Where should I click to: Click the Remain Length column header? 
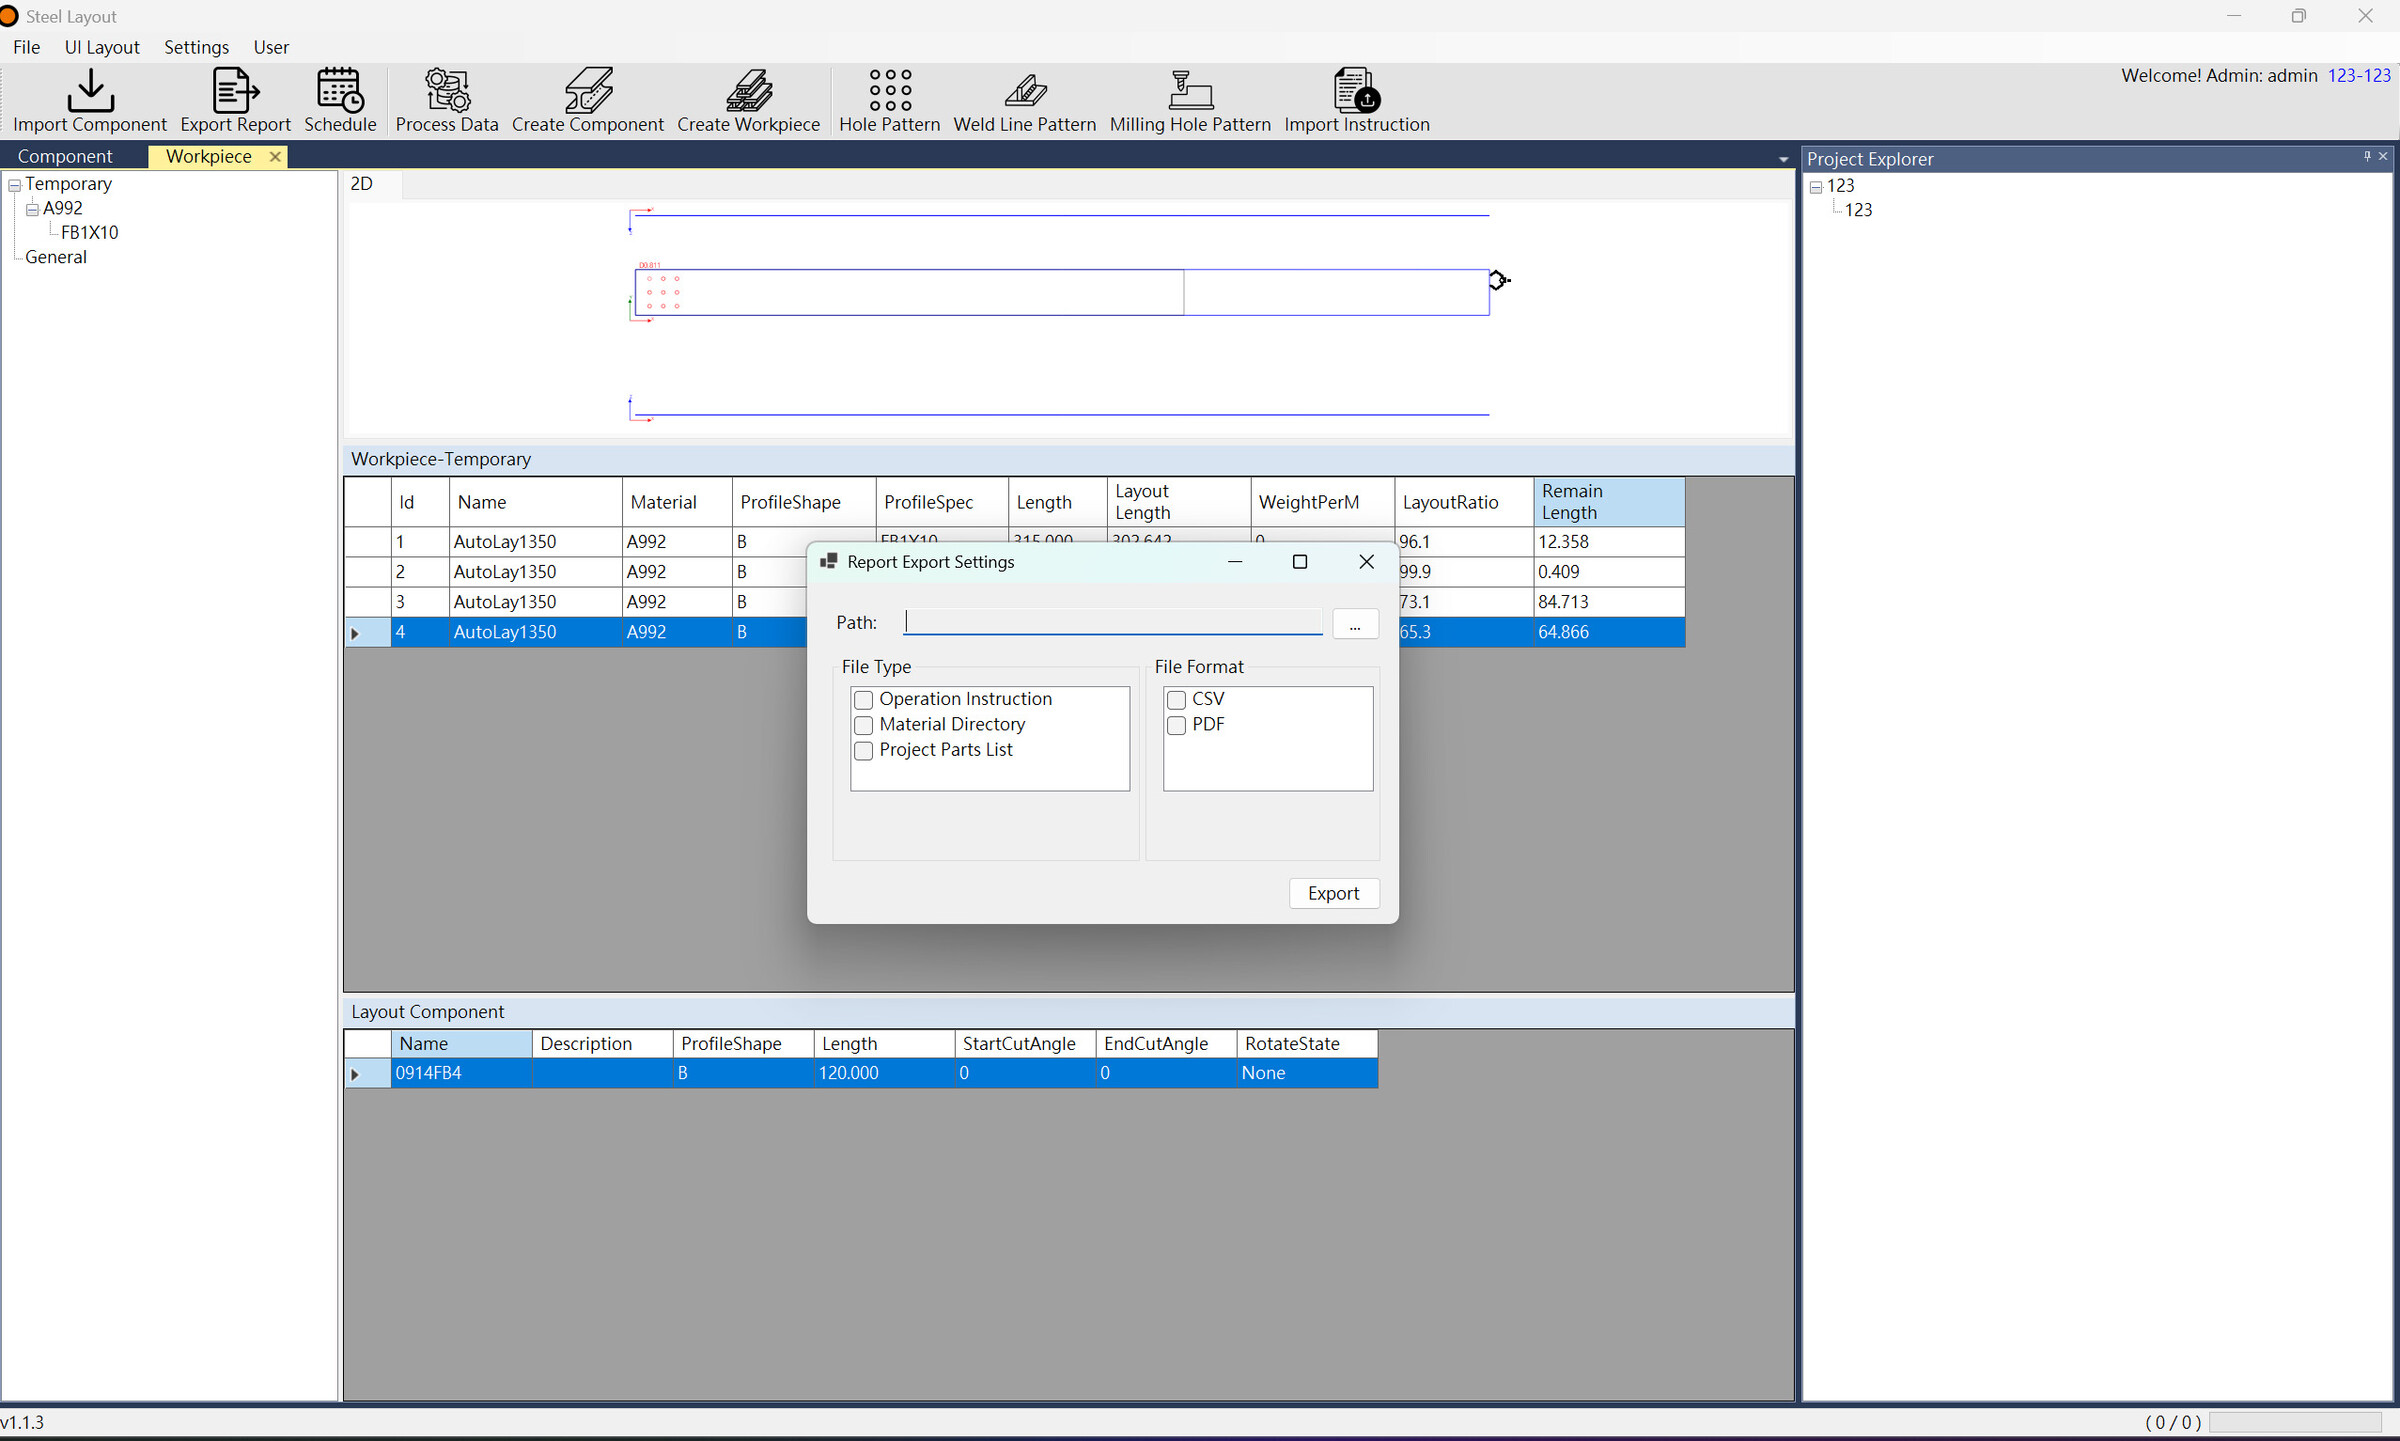coord(1608,502)
